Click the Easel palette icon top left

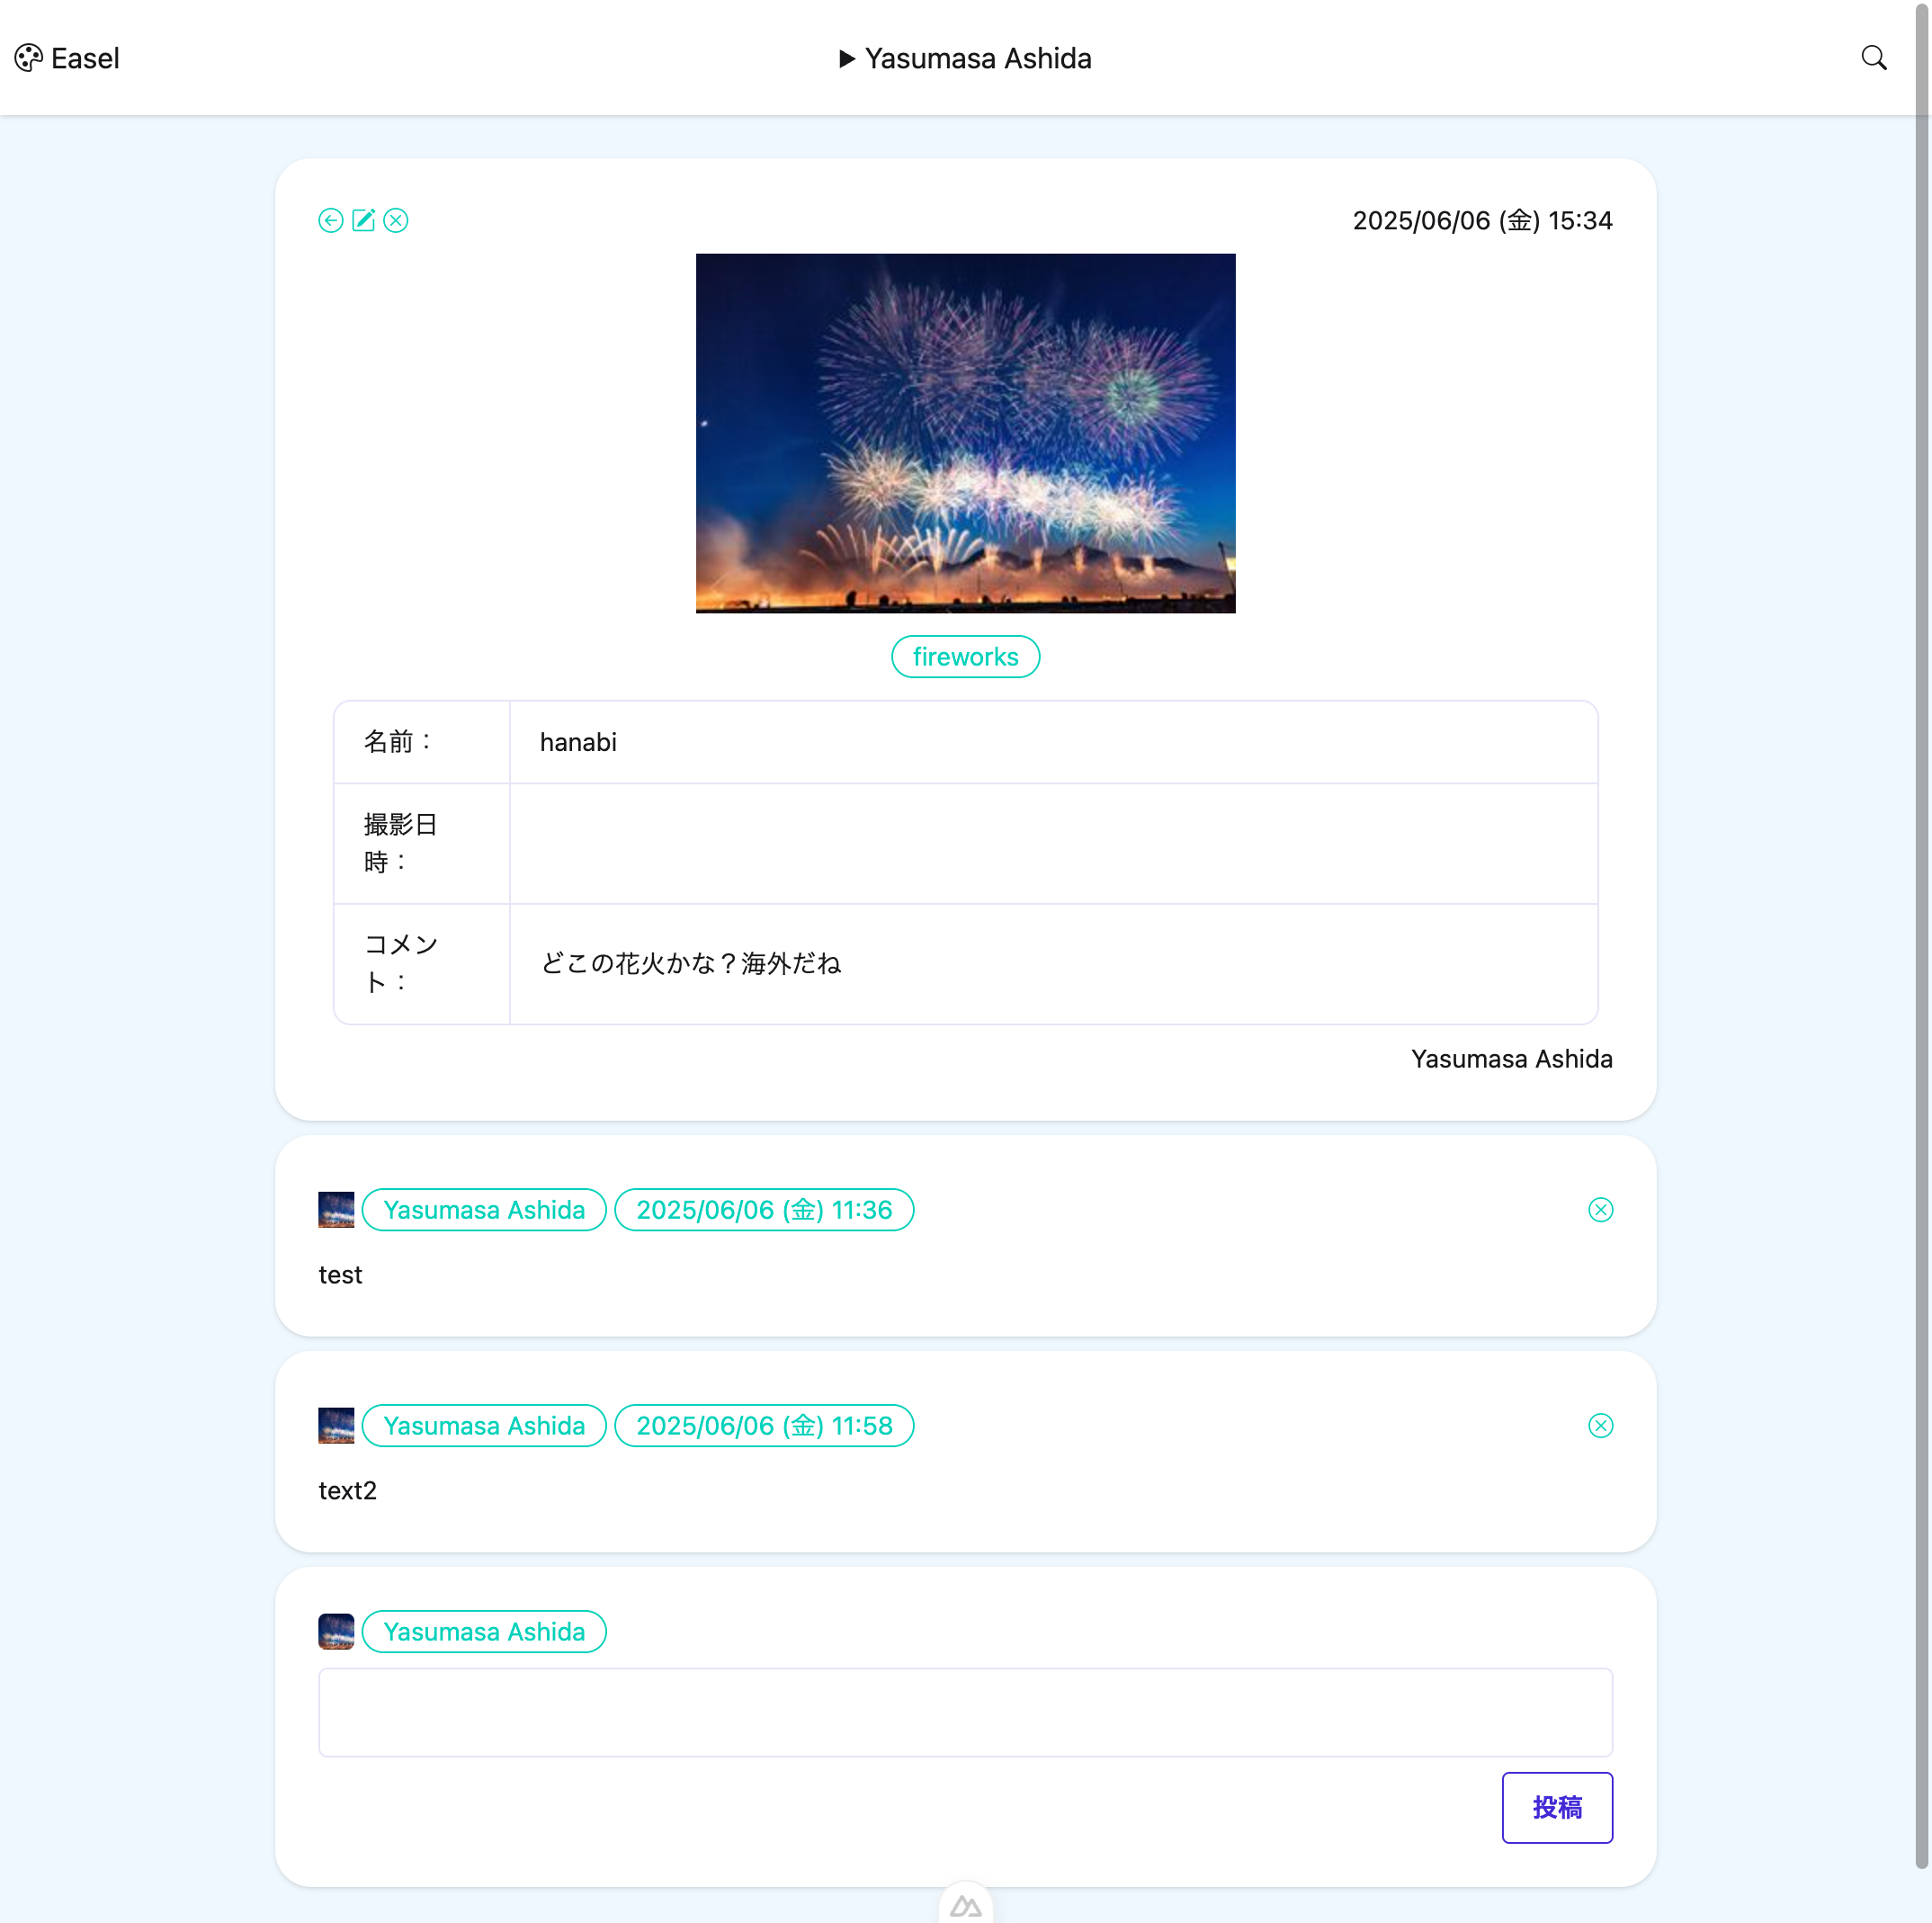[27, 57]
